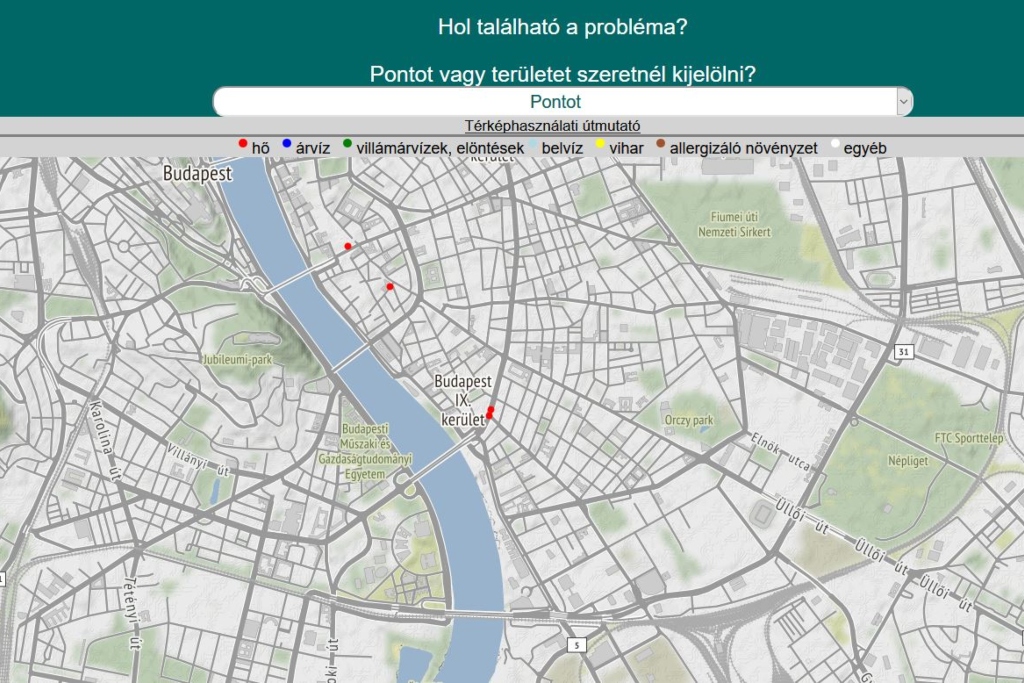Click the white egyéb legend dot

[835, 143]
